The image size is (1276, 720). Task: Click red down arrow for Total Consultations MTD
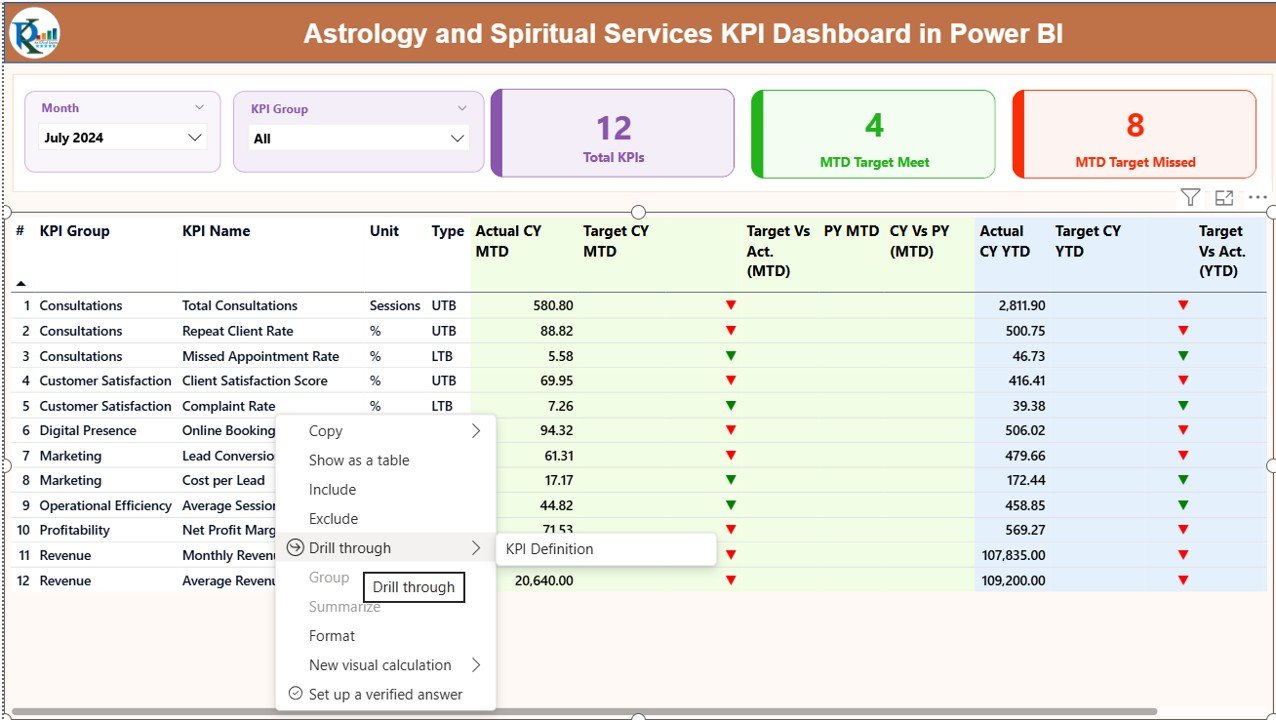tap(731, 305)
